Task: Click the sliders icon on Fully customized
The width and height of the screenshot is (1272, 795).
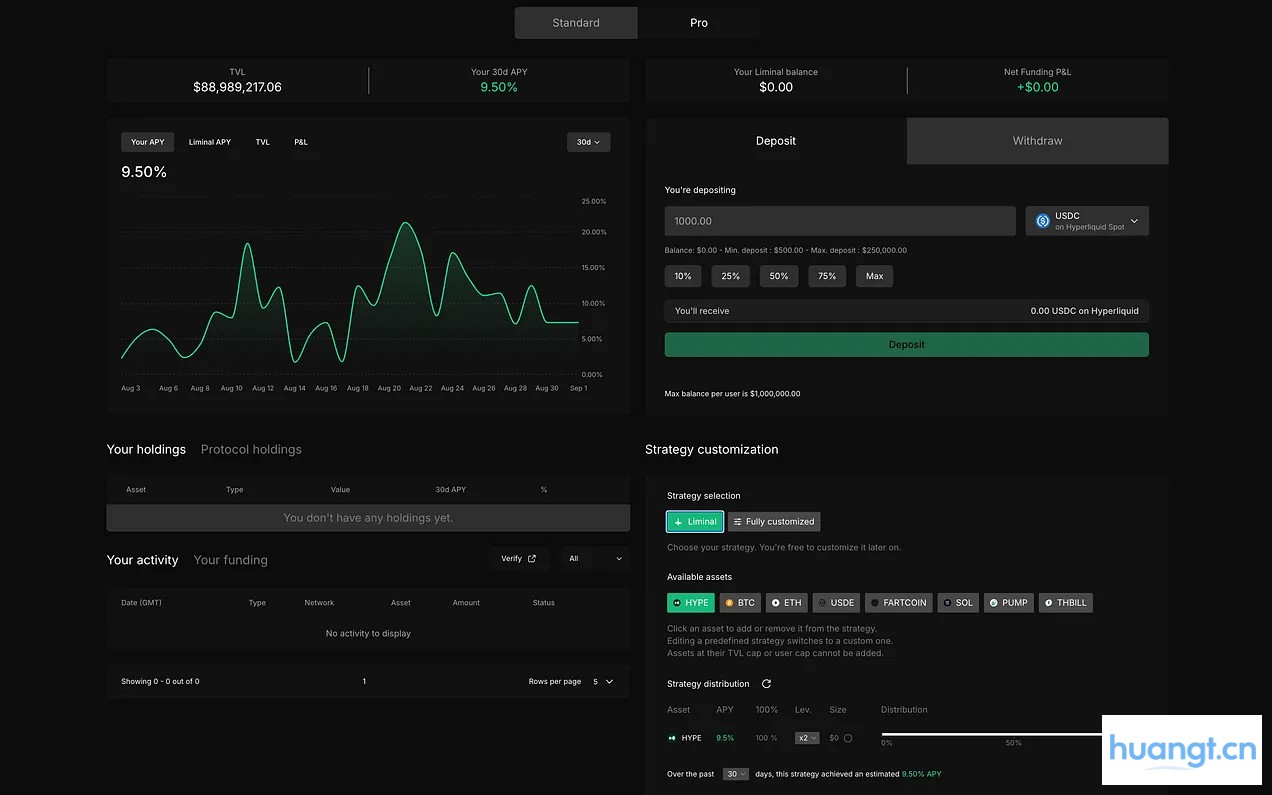Action: click(738, 522)
